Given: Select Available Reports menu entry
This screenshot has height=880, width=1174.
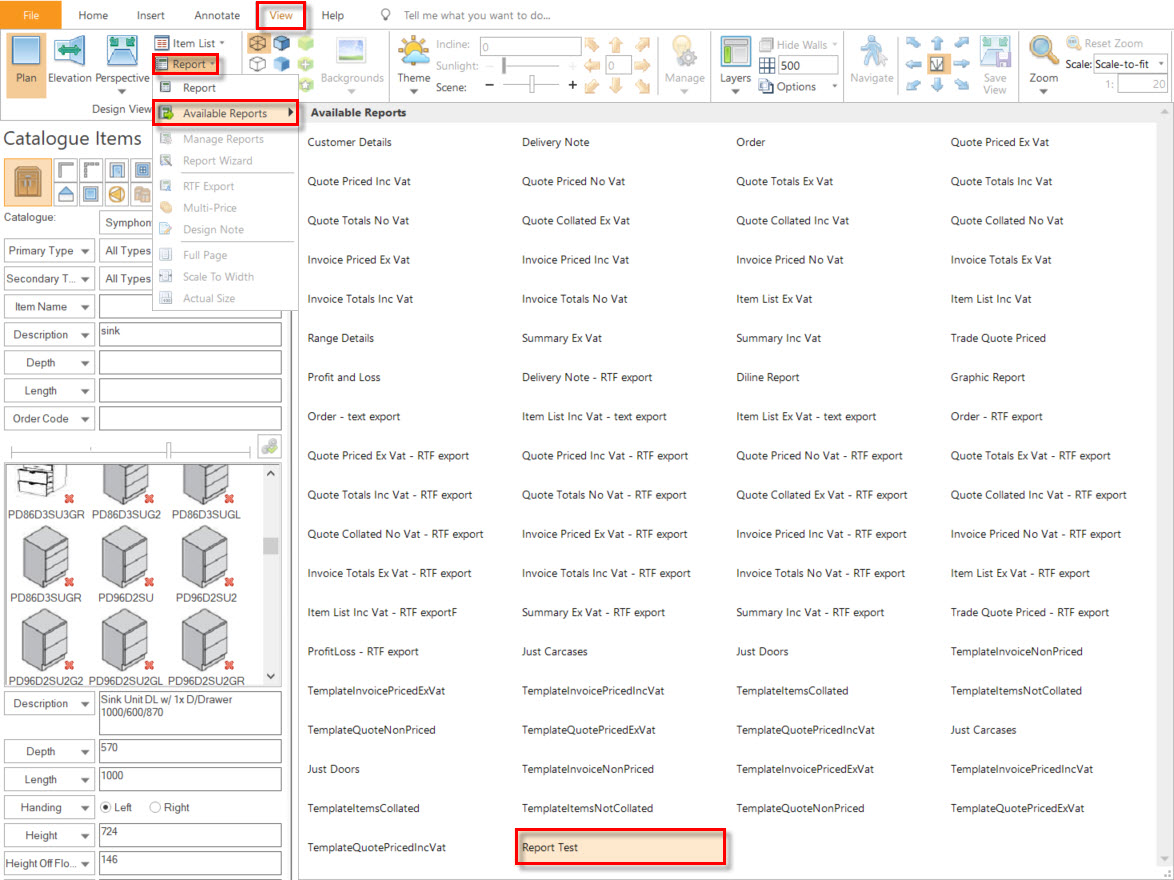Looking at the screenshot, I should click(x=225, y=113).
